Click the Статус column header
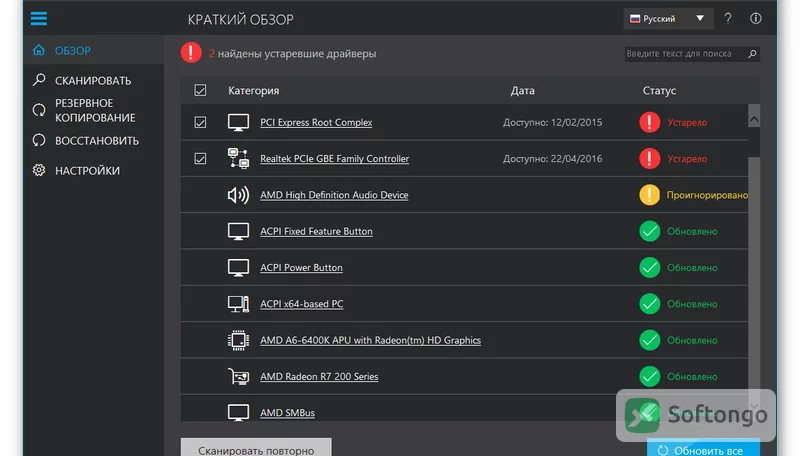Image resolution: width=800 pixels, height=456 pixels. [659, 91]
